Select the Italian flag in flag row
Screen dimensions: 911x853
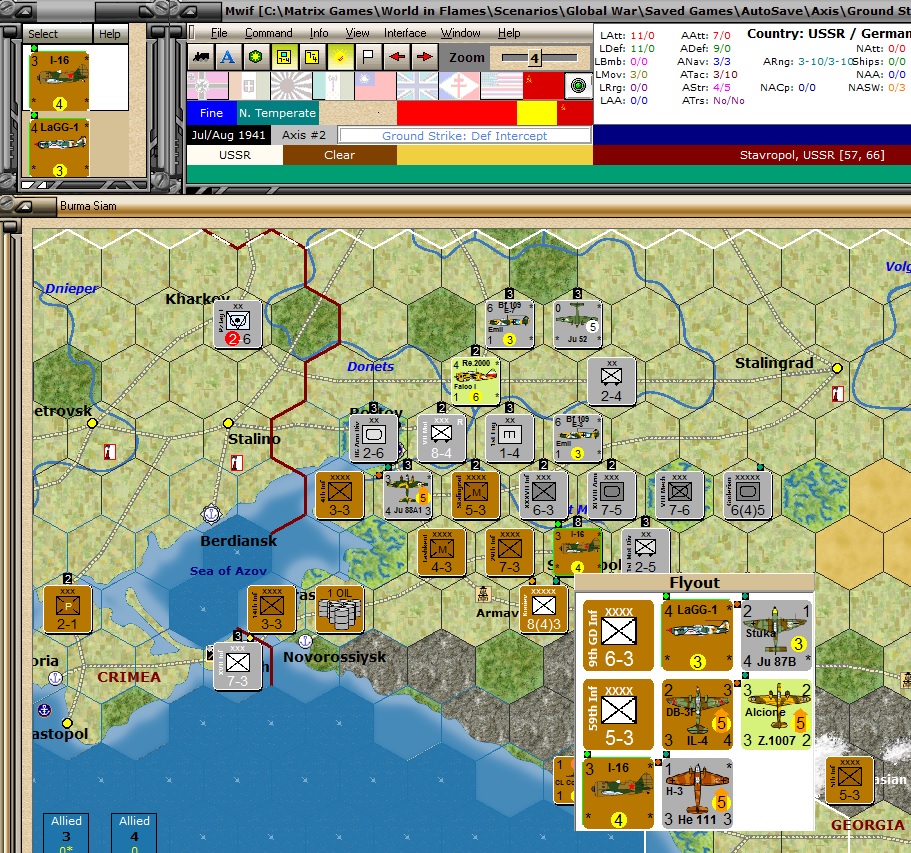click(x=249, y=86)
